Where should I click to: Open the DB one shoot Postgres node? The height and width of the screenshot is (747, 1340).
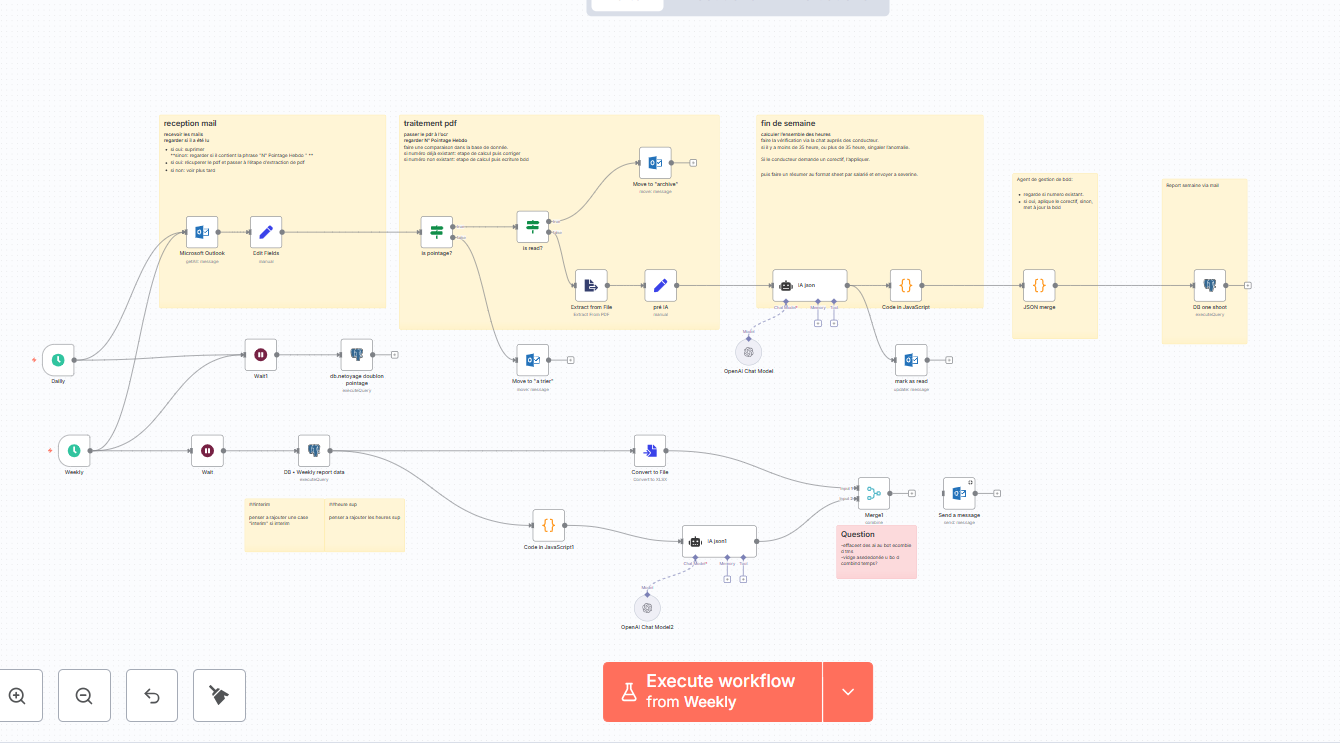pyautogui.click(x=1209, y=285)
